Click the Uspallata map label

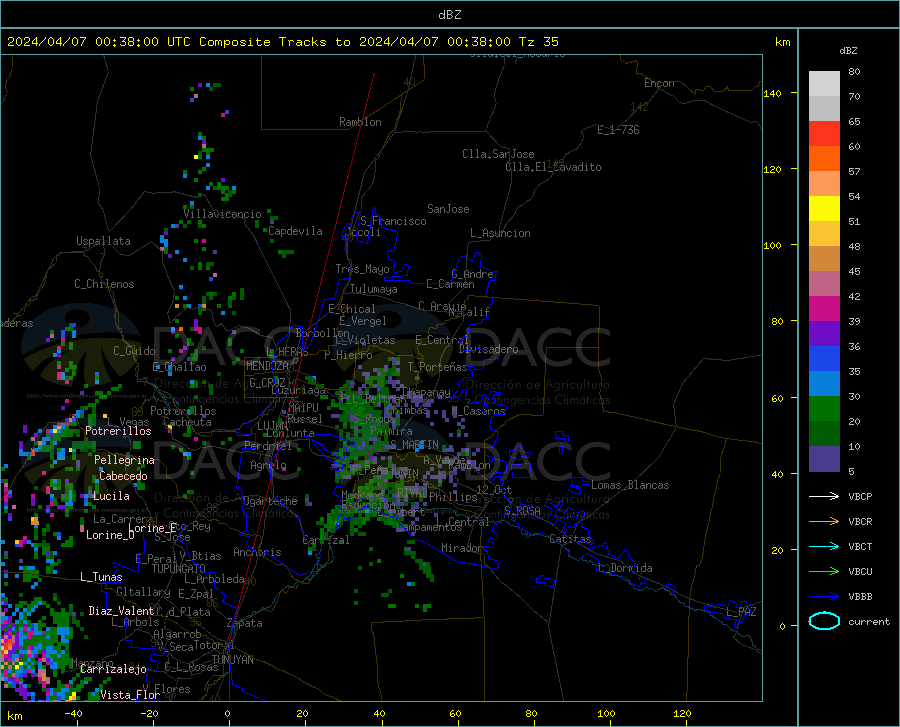click(x=103, y=241)
